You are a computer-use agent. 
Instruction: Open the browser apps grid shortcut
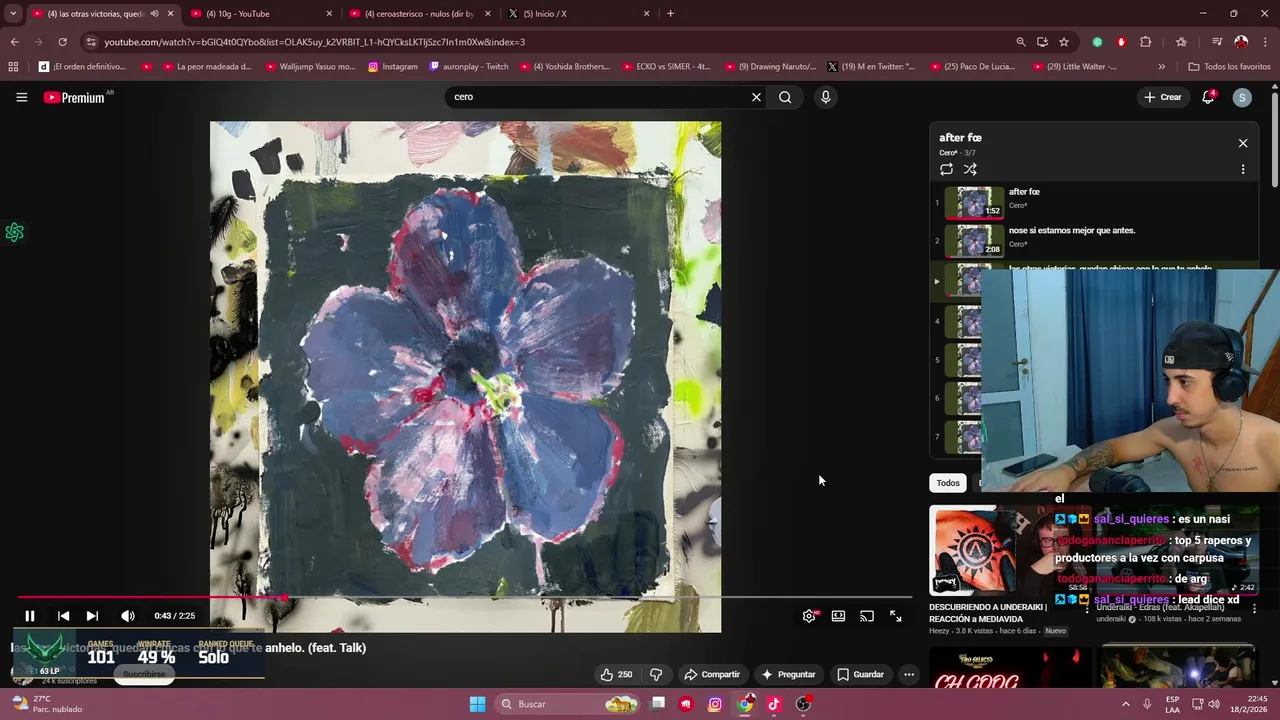13,67
